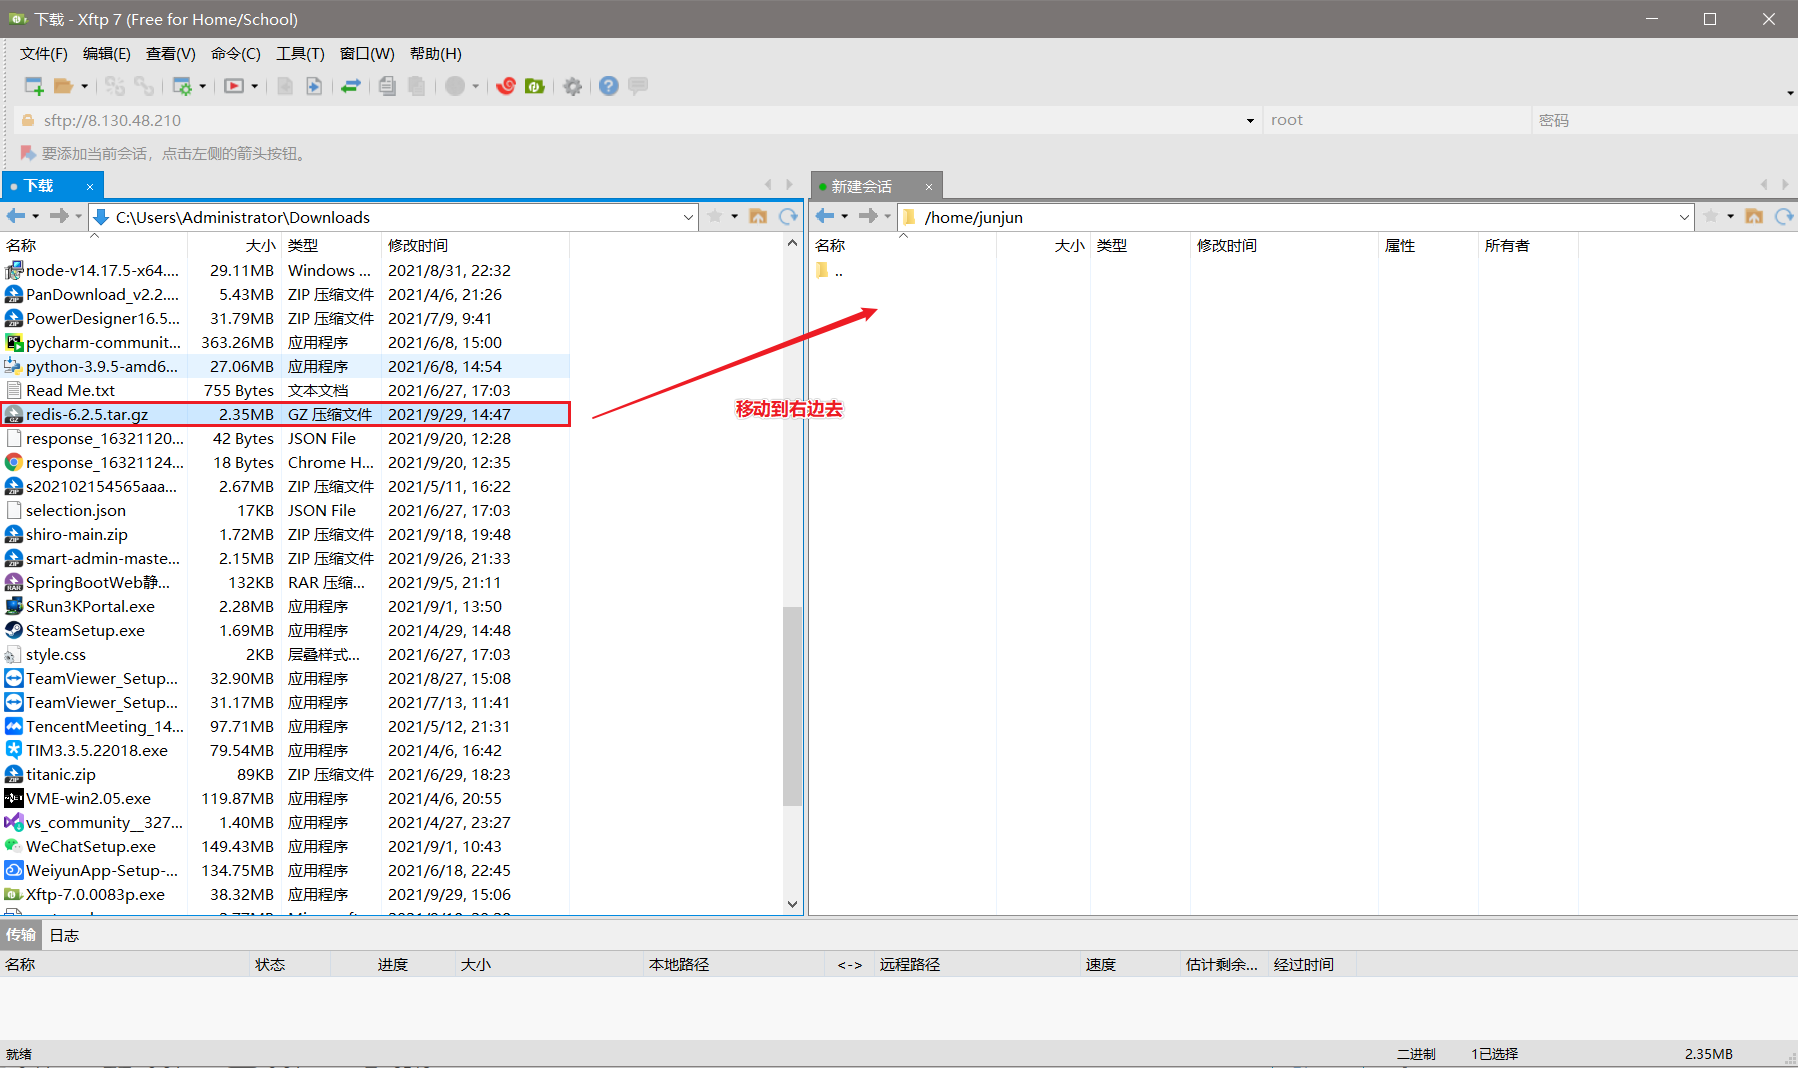Switch to 日志 log tab
Screen dimensions: 1798x1068
pyautogui.click(x=64, y=935)
